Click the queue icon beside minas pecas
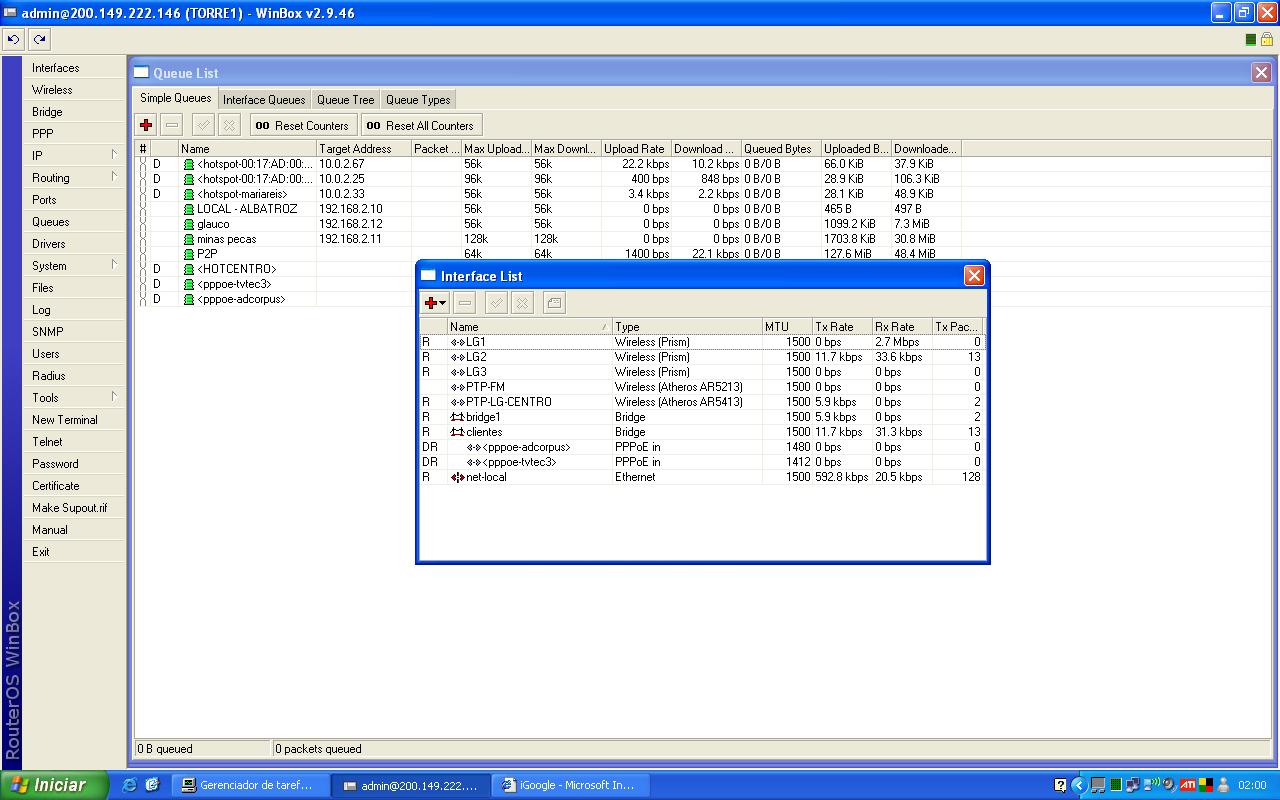1280x800 pixels. [189, 239]
